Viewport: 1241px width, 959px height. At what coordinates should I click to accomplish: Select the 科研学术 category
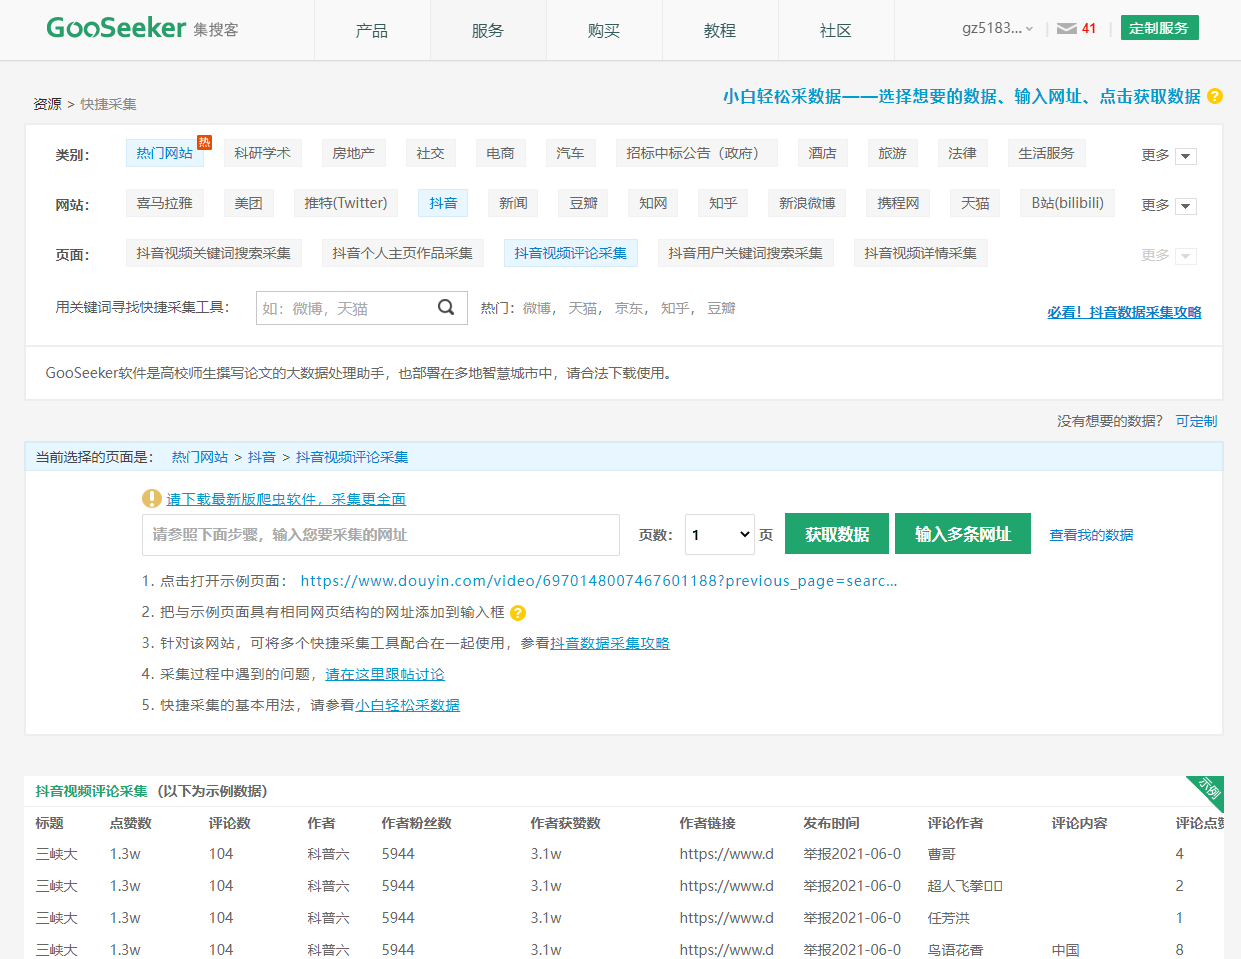coord(262,153)
